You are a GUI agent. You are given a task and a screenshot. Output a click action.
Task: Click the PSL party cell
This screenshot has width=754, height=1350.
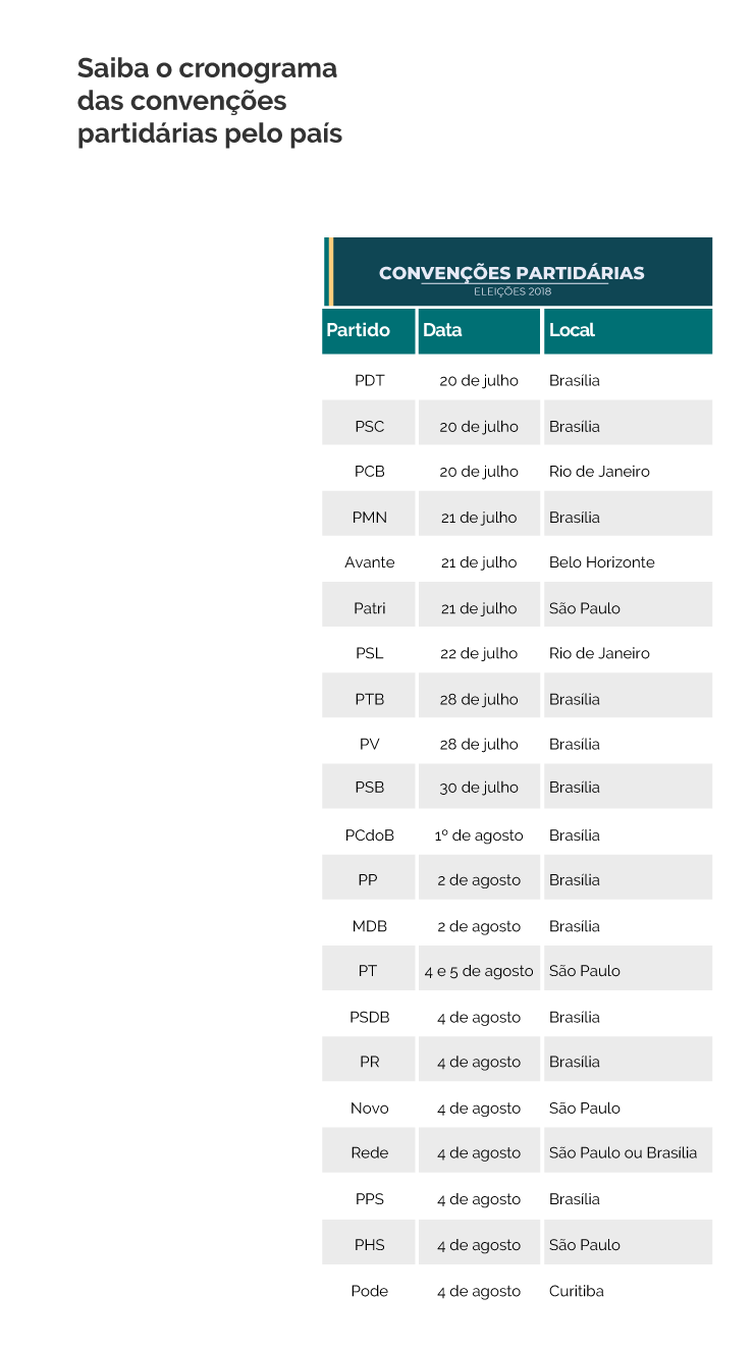pyautogui.click(x=369, y=654)
